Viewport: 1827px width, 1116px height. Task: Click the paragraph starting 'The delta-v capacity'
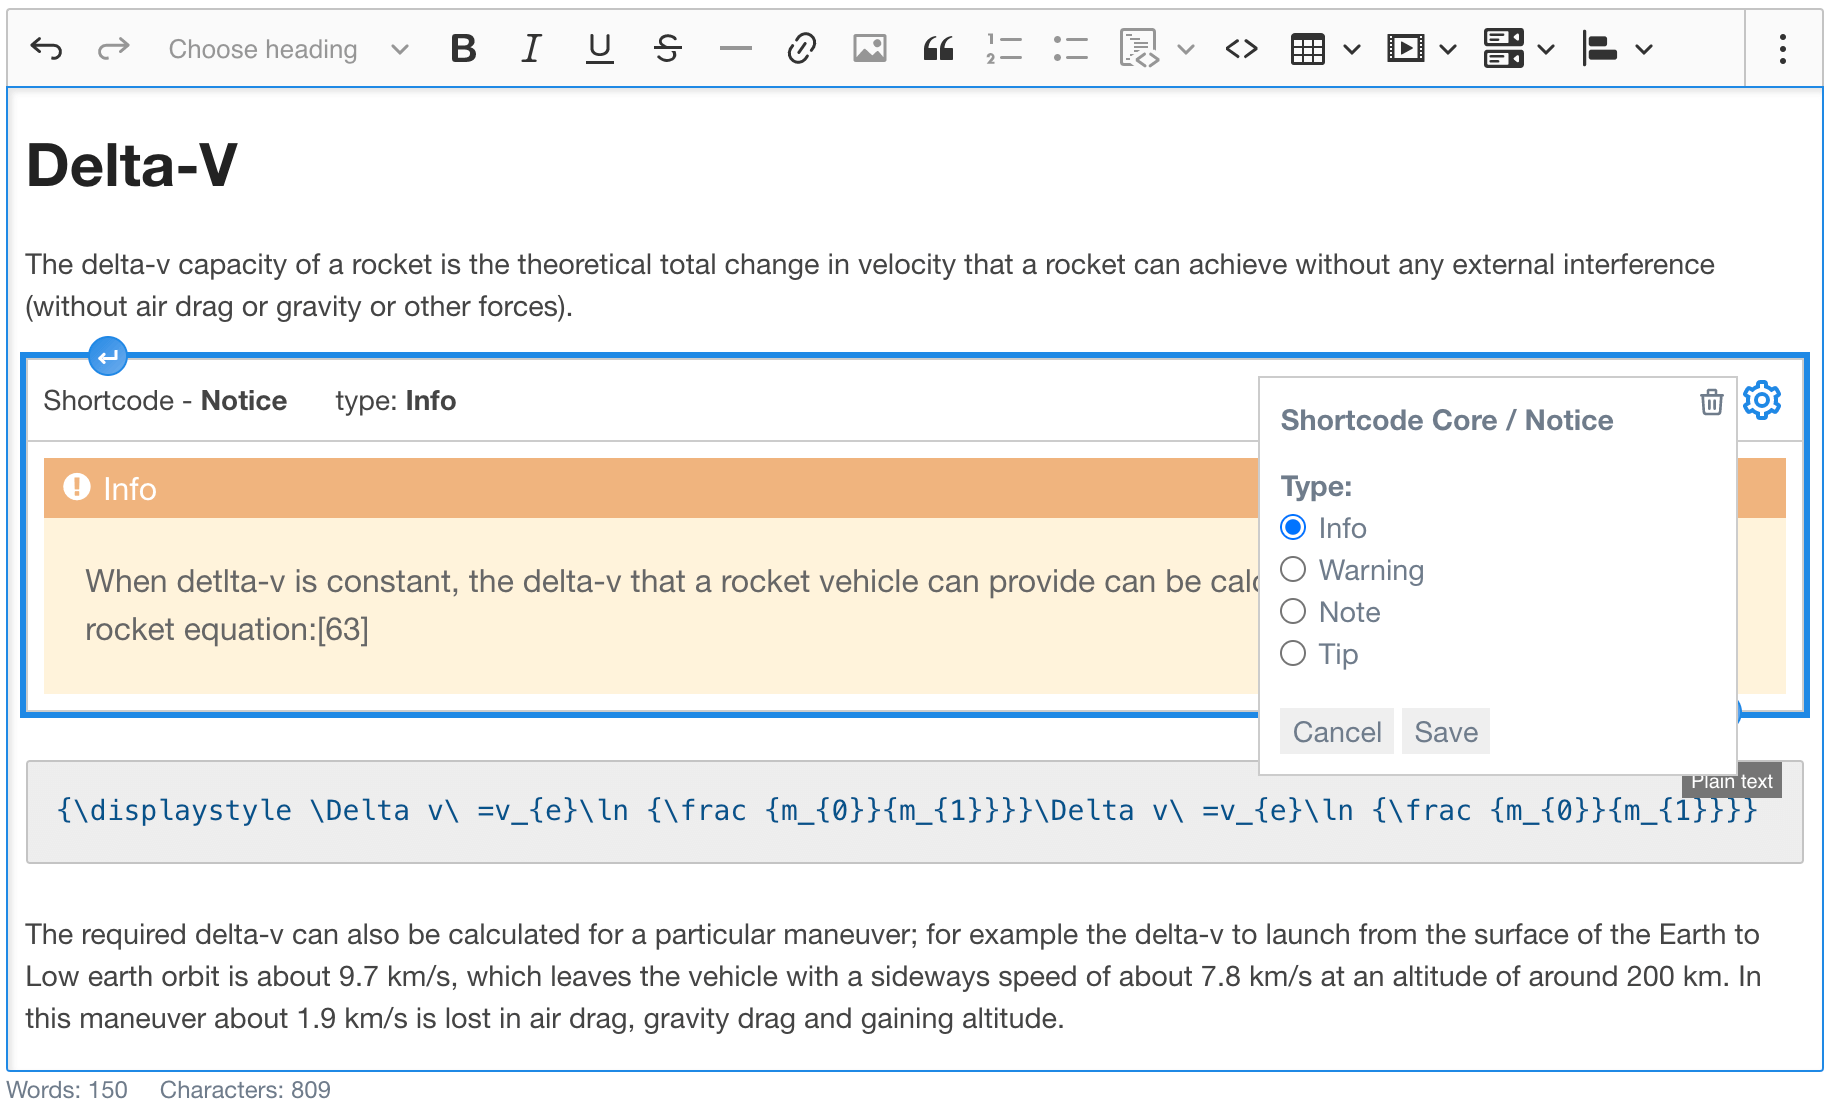click(870, 285)
